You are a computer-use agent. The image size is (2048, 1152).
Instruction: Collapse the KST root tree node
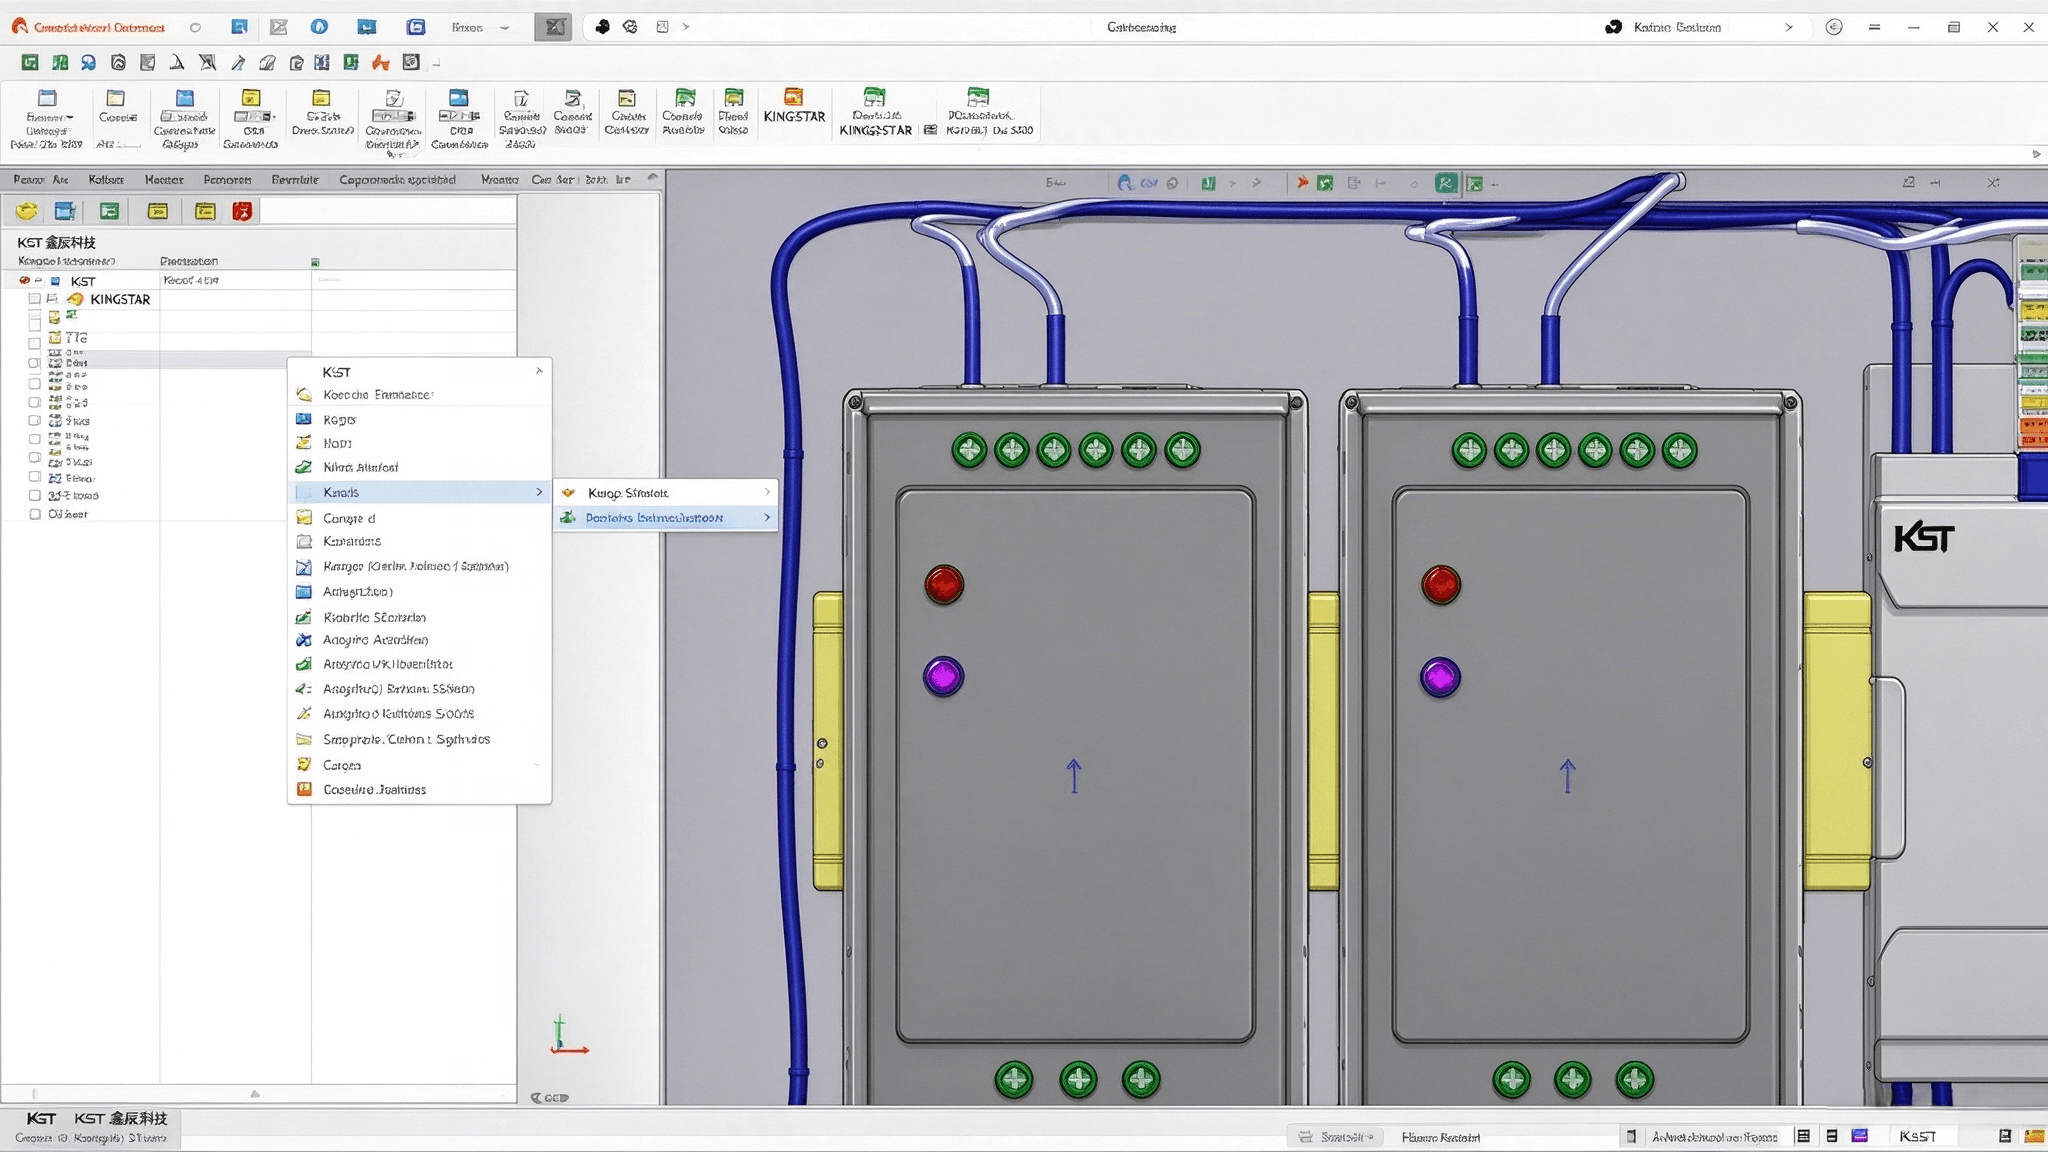[x=39, y=281]
